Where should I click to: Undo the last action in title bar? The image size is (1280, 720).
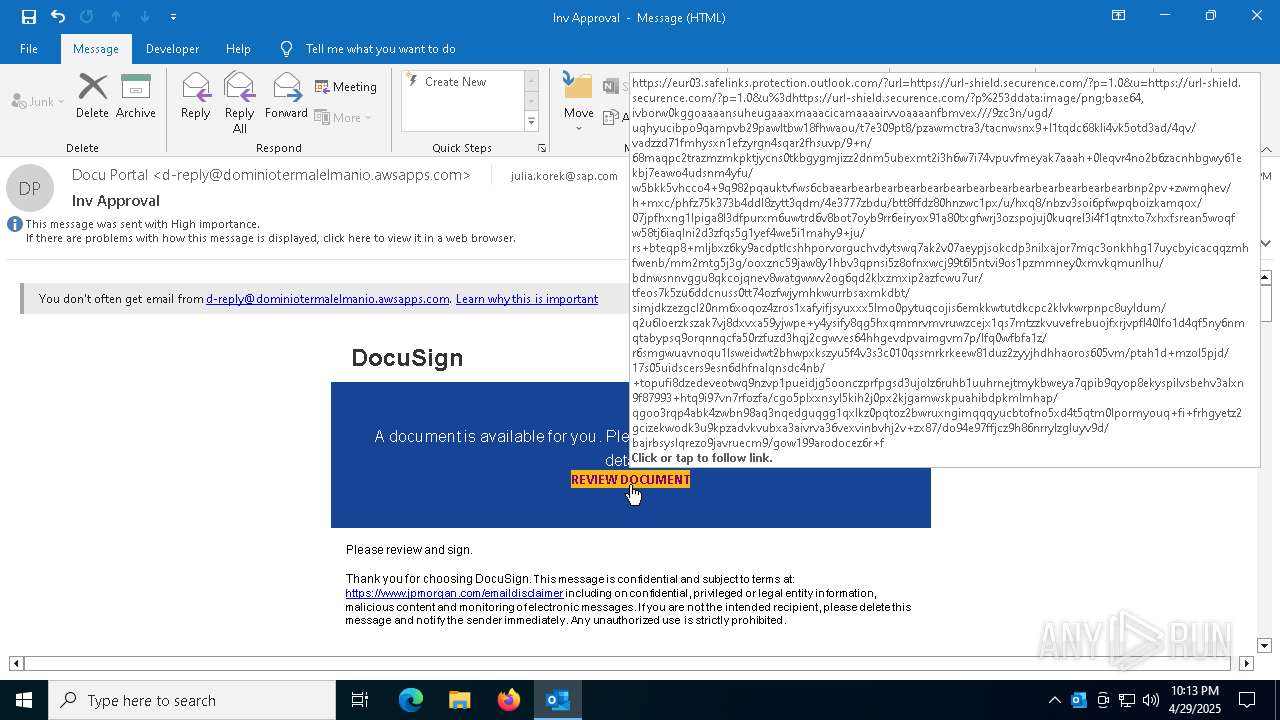click(x=58, y=17)
